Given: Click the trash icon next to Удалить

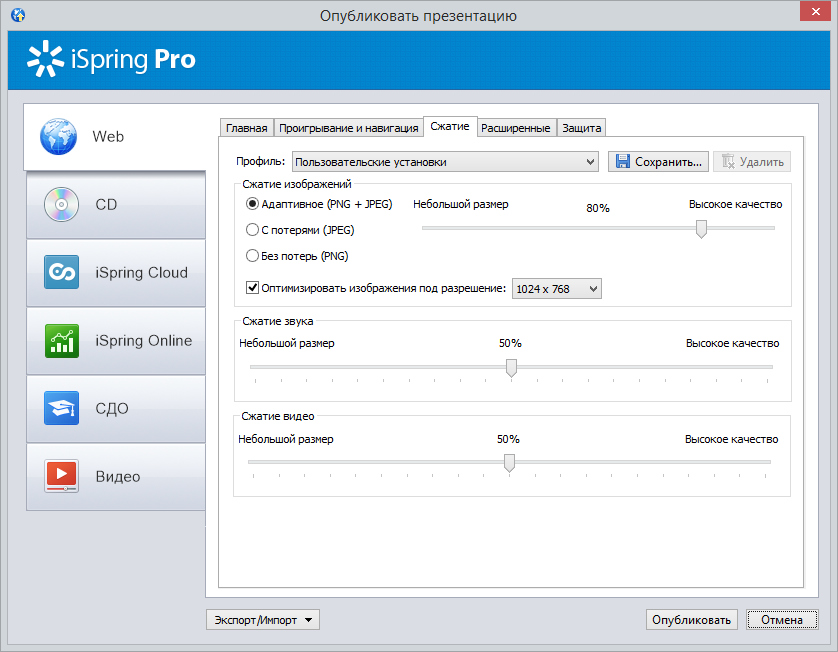Looking at the screenshot, I should (x=728, y=161).
